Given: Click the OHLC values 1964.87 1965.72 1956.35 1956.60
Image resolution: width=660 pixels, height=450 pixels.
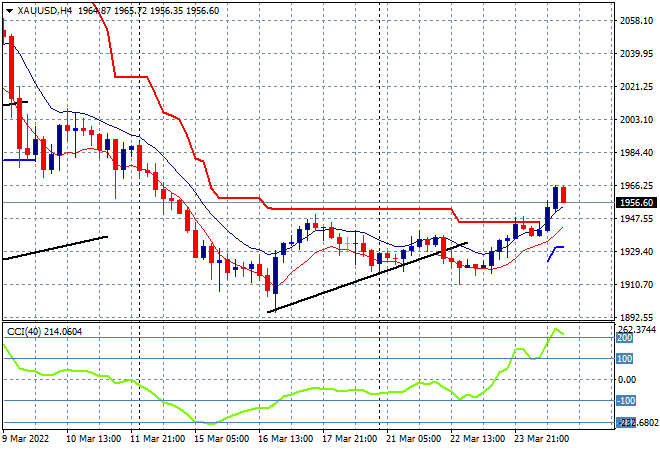Looking at the screenshot, I should click(149, 11).
